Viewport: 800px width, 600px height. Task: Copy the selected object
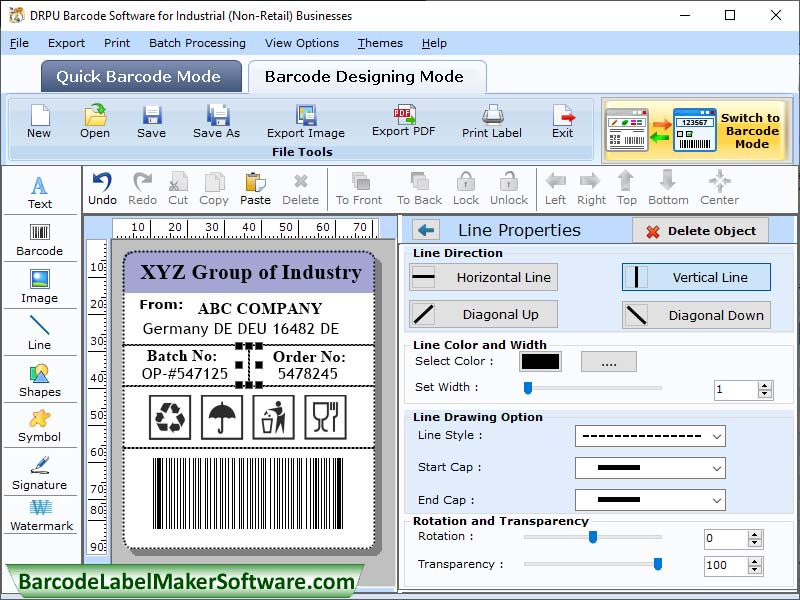pos(214,189)
